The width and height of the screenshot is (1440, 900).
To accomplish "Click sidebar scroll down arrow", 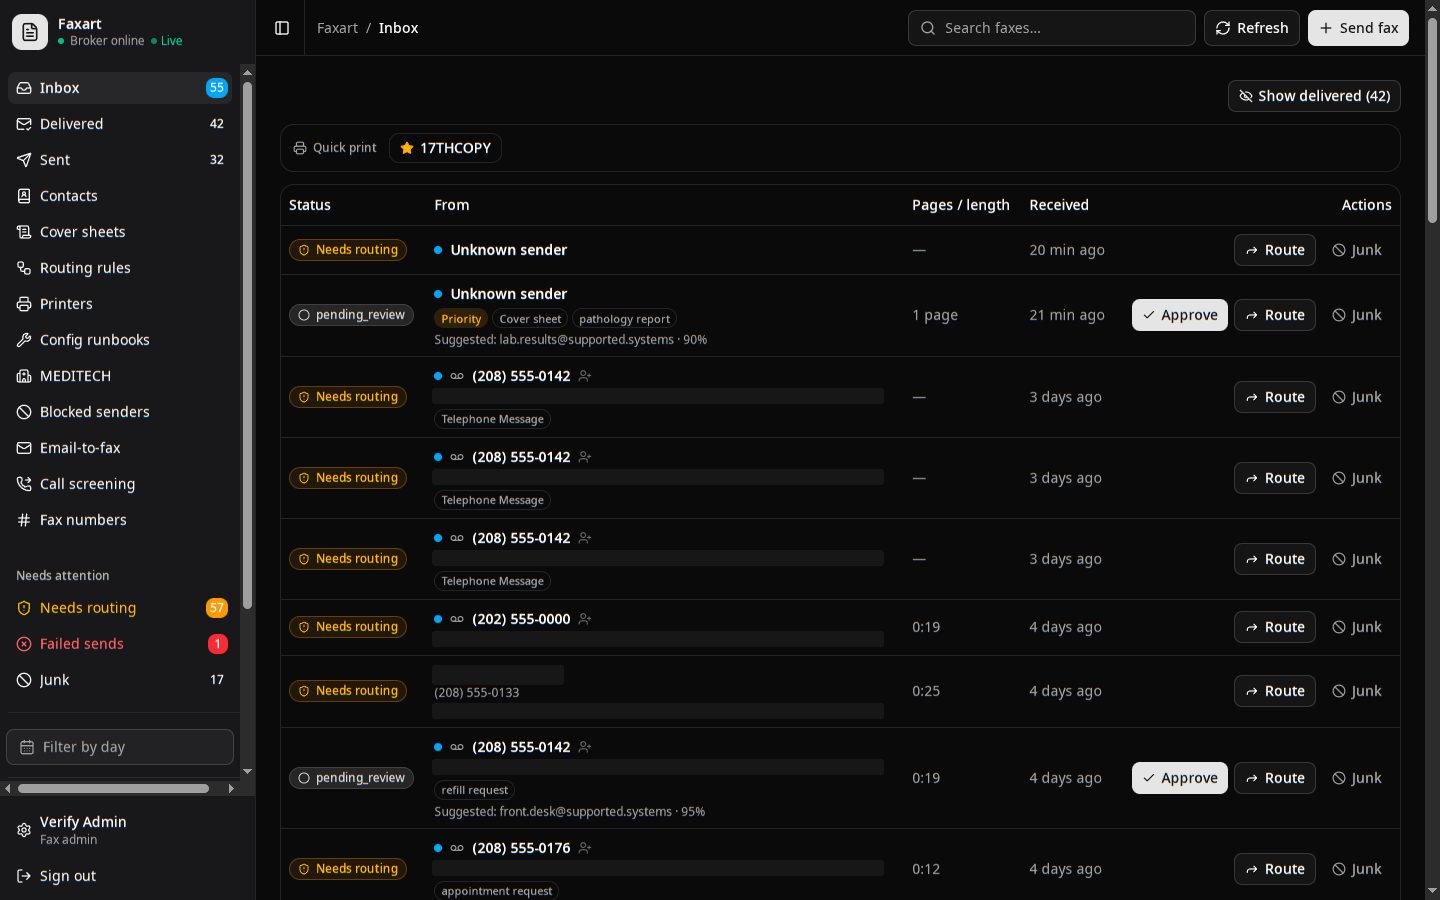I will 247,772.
